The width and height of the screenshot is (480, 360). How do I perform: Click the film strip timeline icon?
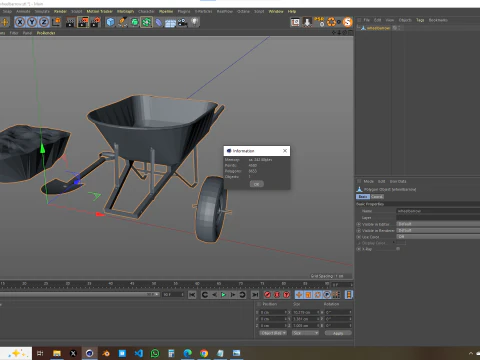tap(349, 295)
